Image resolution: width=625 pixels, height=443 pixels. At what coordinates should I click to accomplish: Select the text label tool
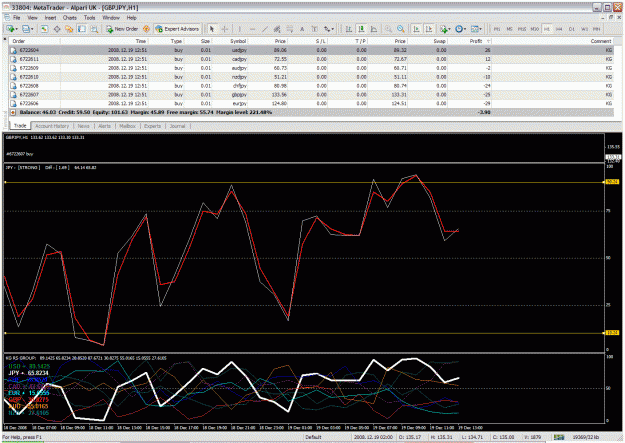coord(314,29)
